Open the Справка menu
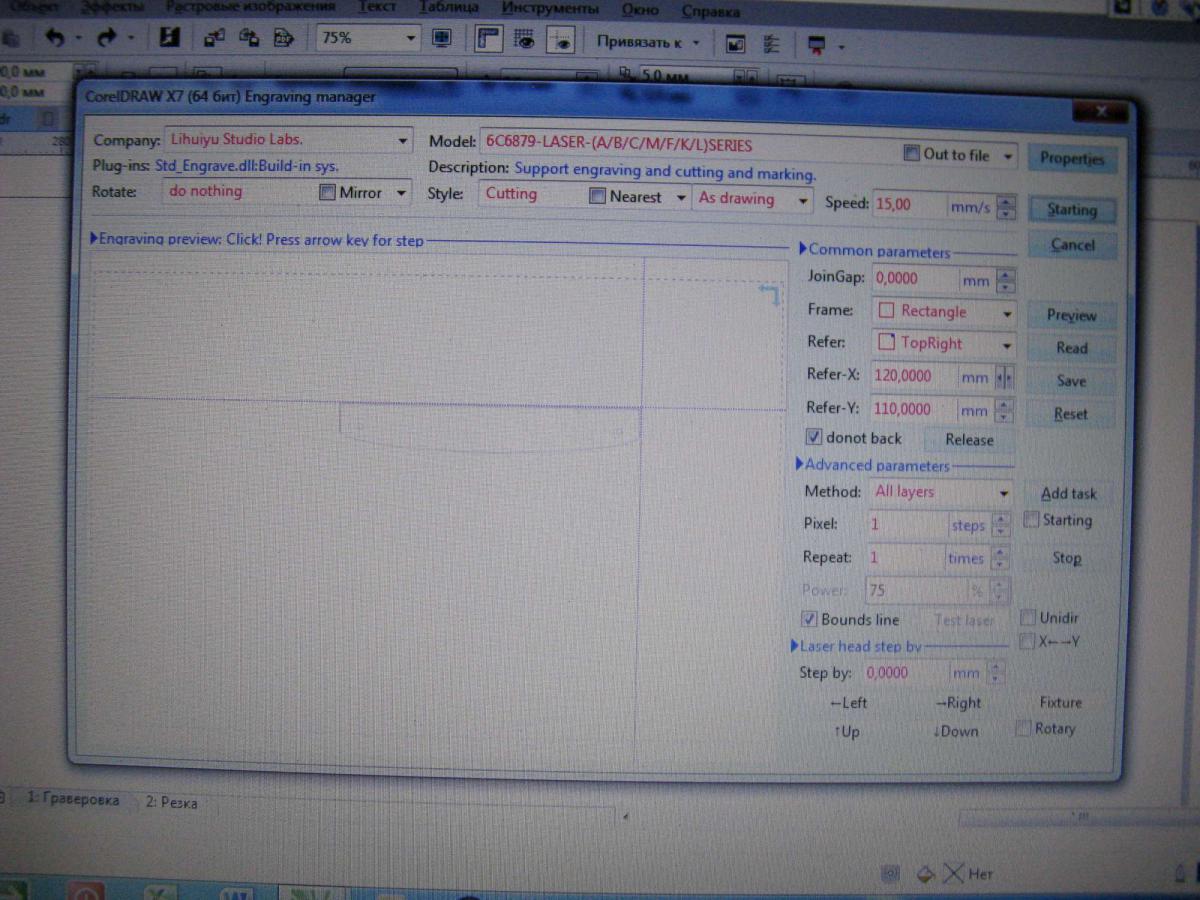This screenshot has height=900, width=1200. coord(711,11)
